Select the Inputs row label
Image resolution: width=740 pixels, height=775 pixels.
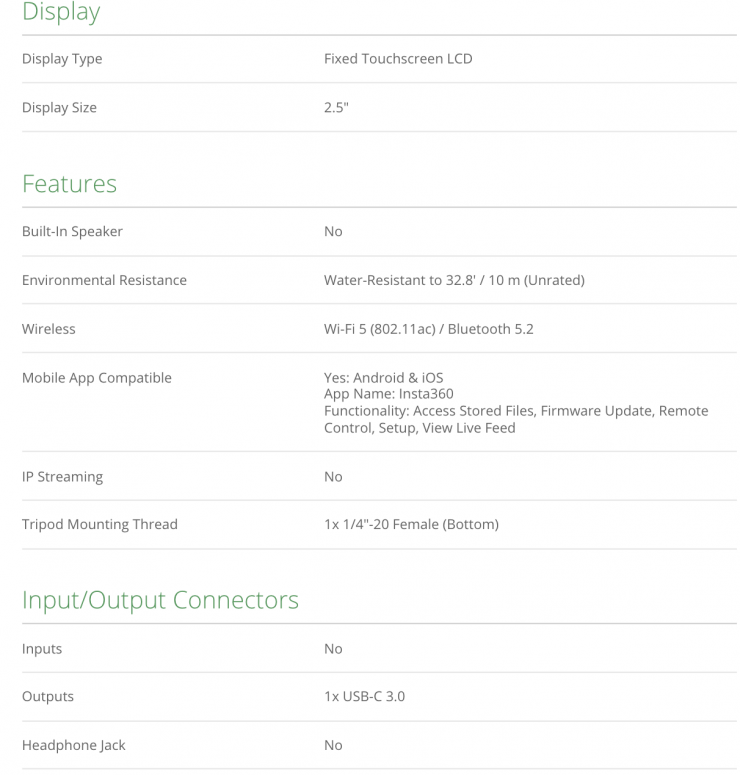pos(42,649)
